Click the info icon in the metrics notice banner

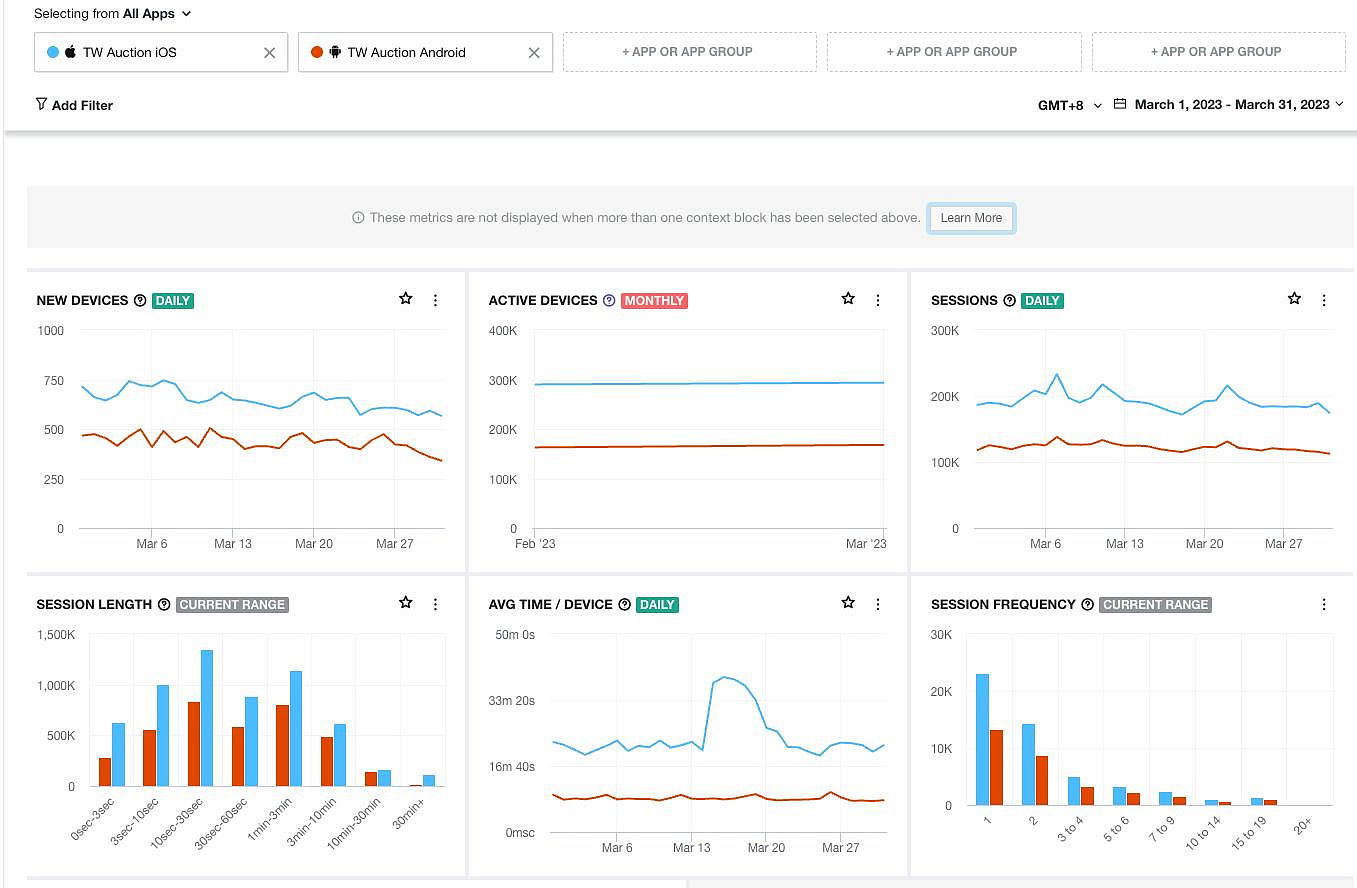[358, 218]
